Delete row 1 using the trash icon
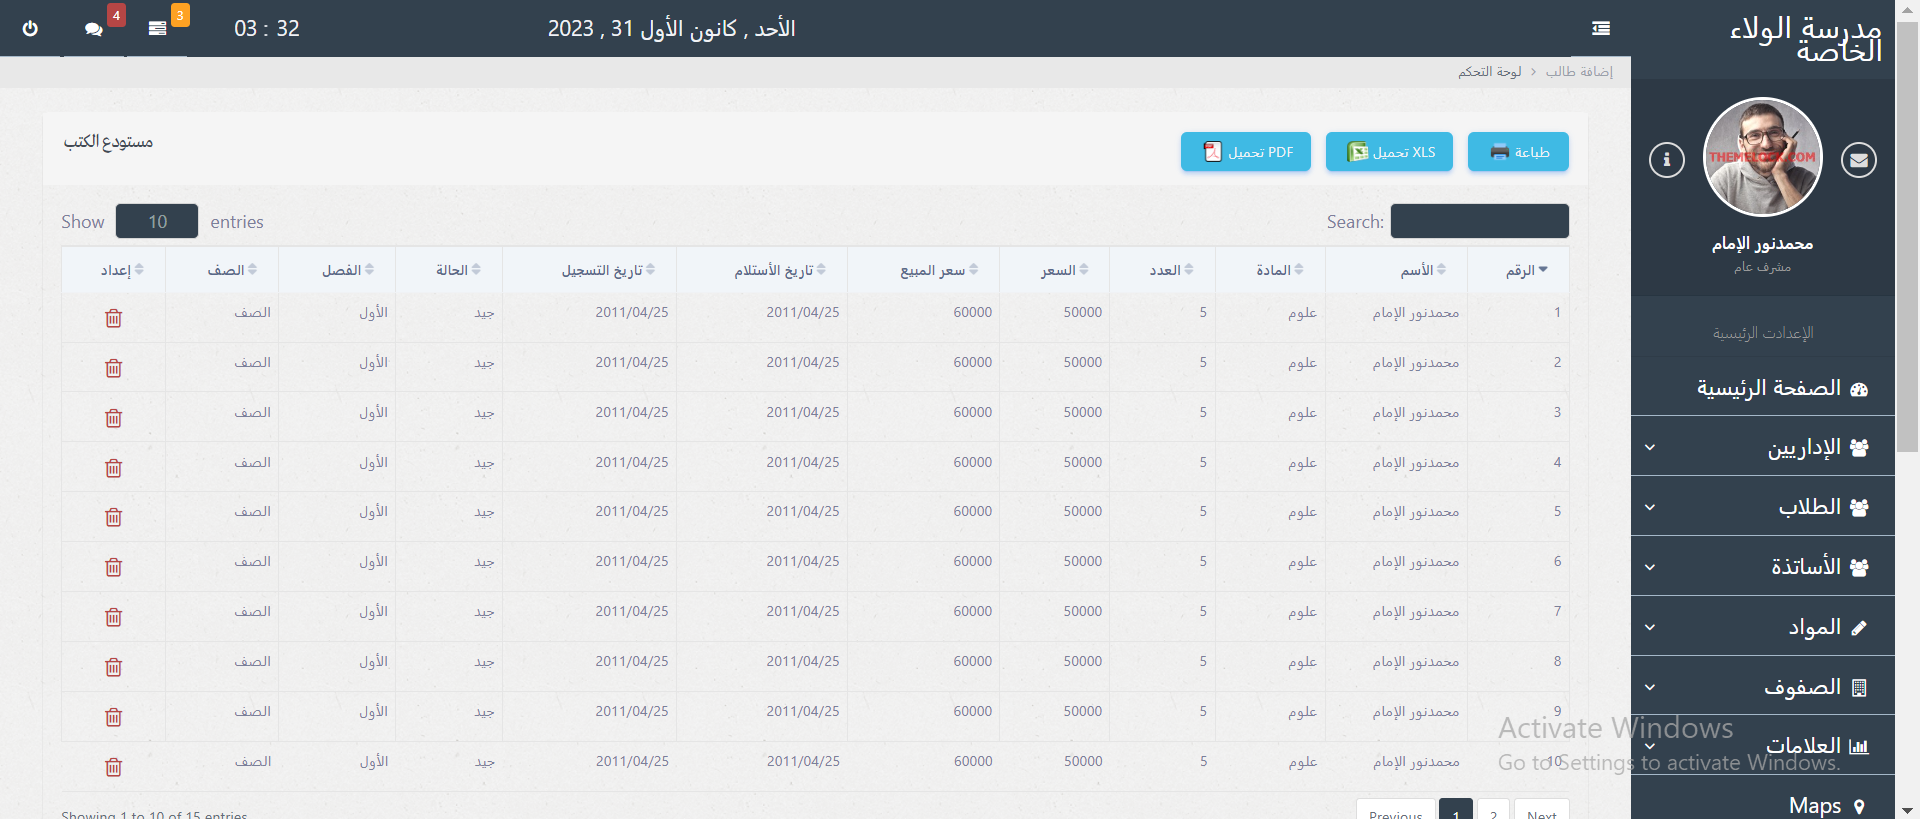The height and width of the screenshot is (819, 1920). tap(114, 318)
